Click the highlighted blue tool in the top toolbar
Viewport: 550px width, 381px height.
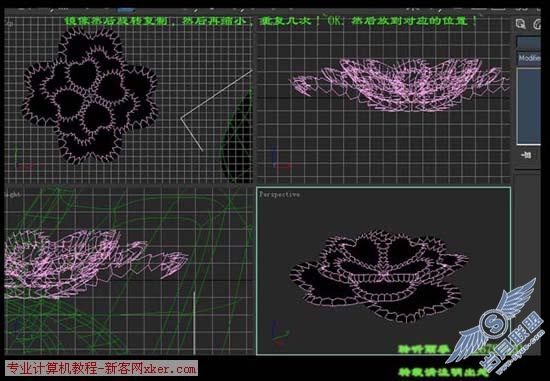pyautogui.click(x=126, y=10)
